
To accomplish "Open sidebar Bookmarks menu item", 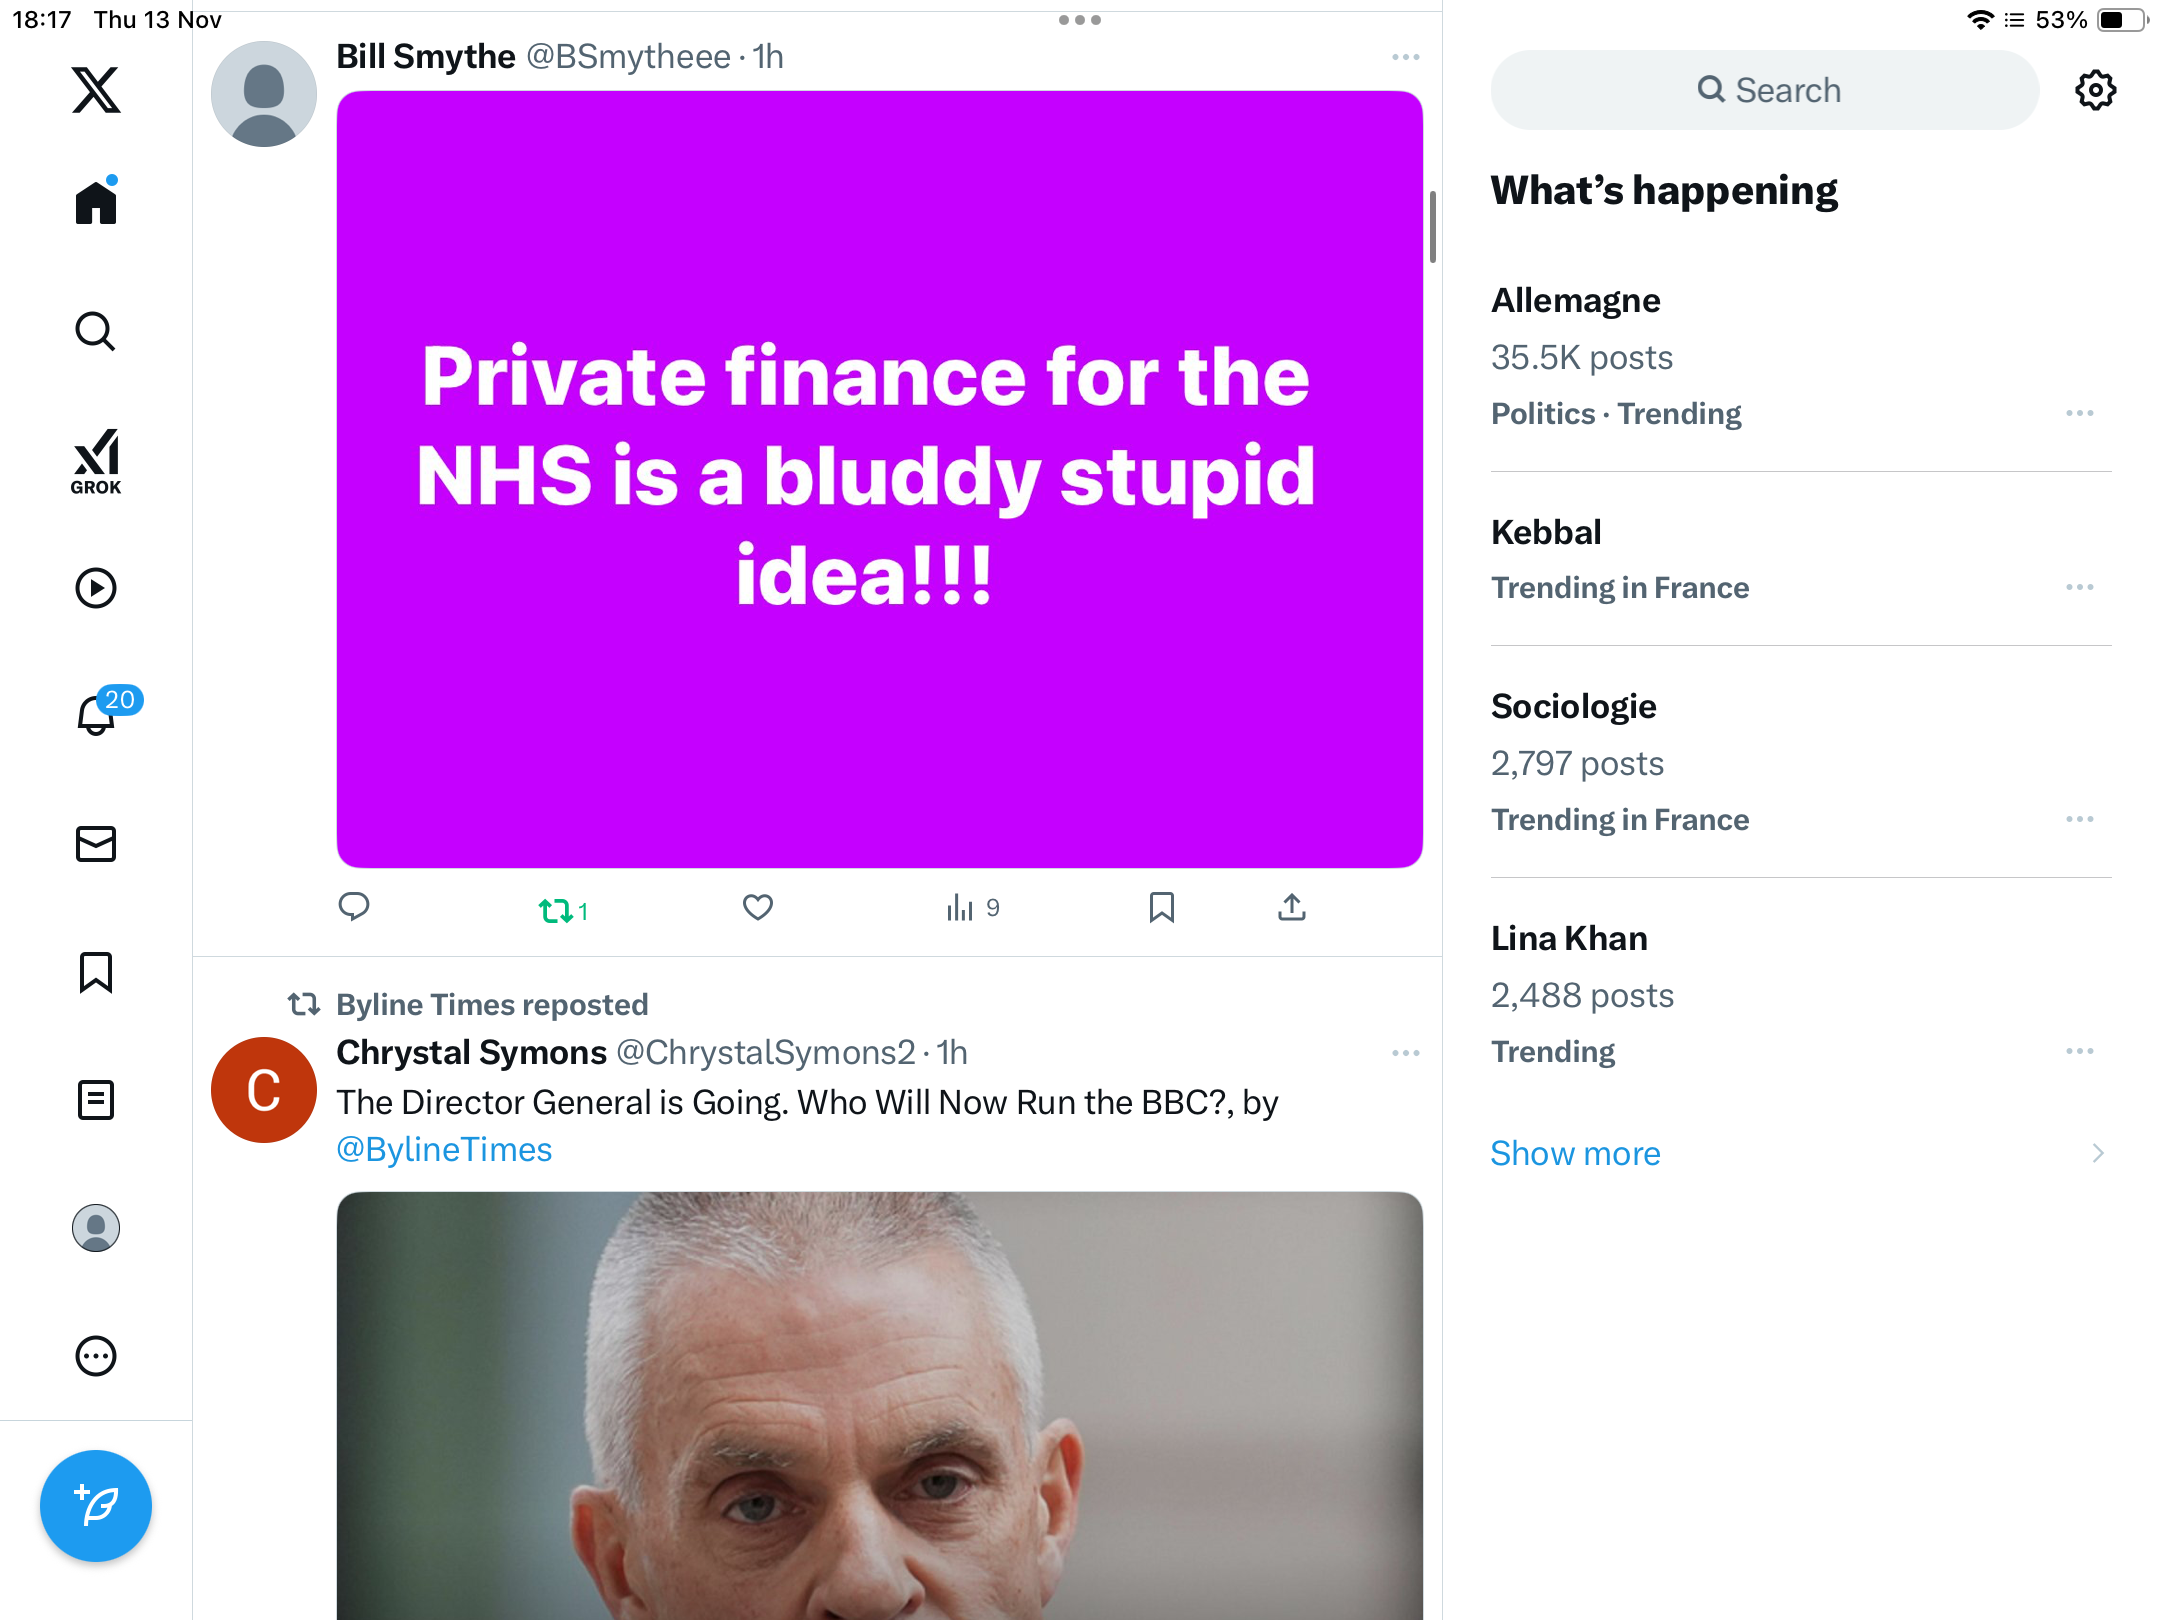I will point(96,972).
